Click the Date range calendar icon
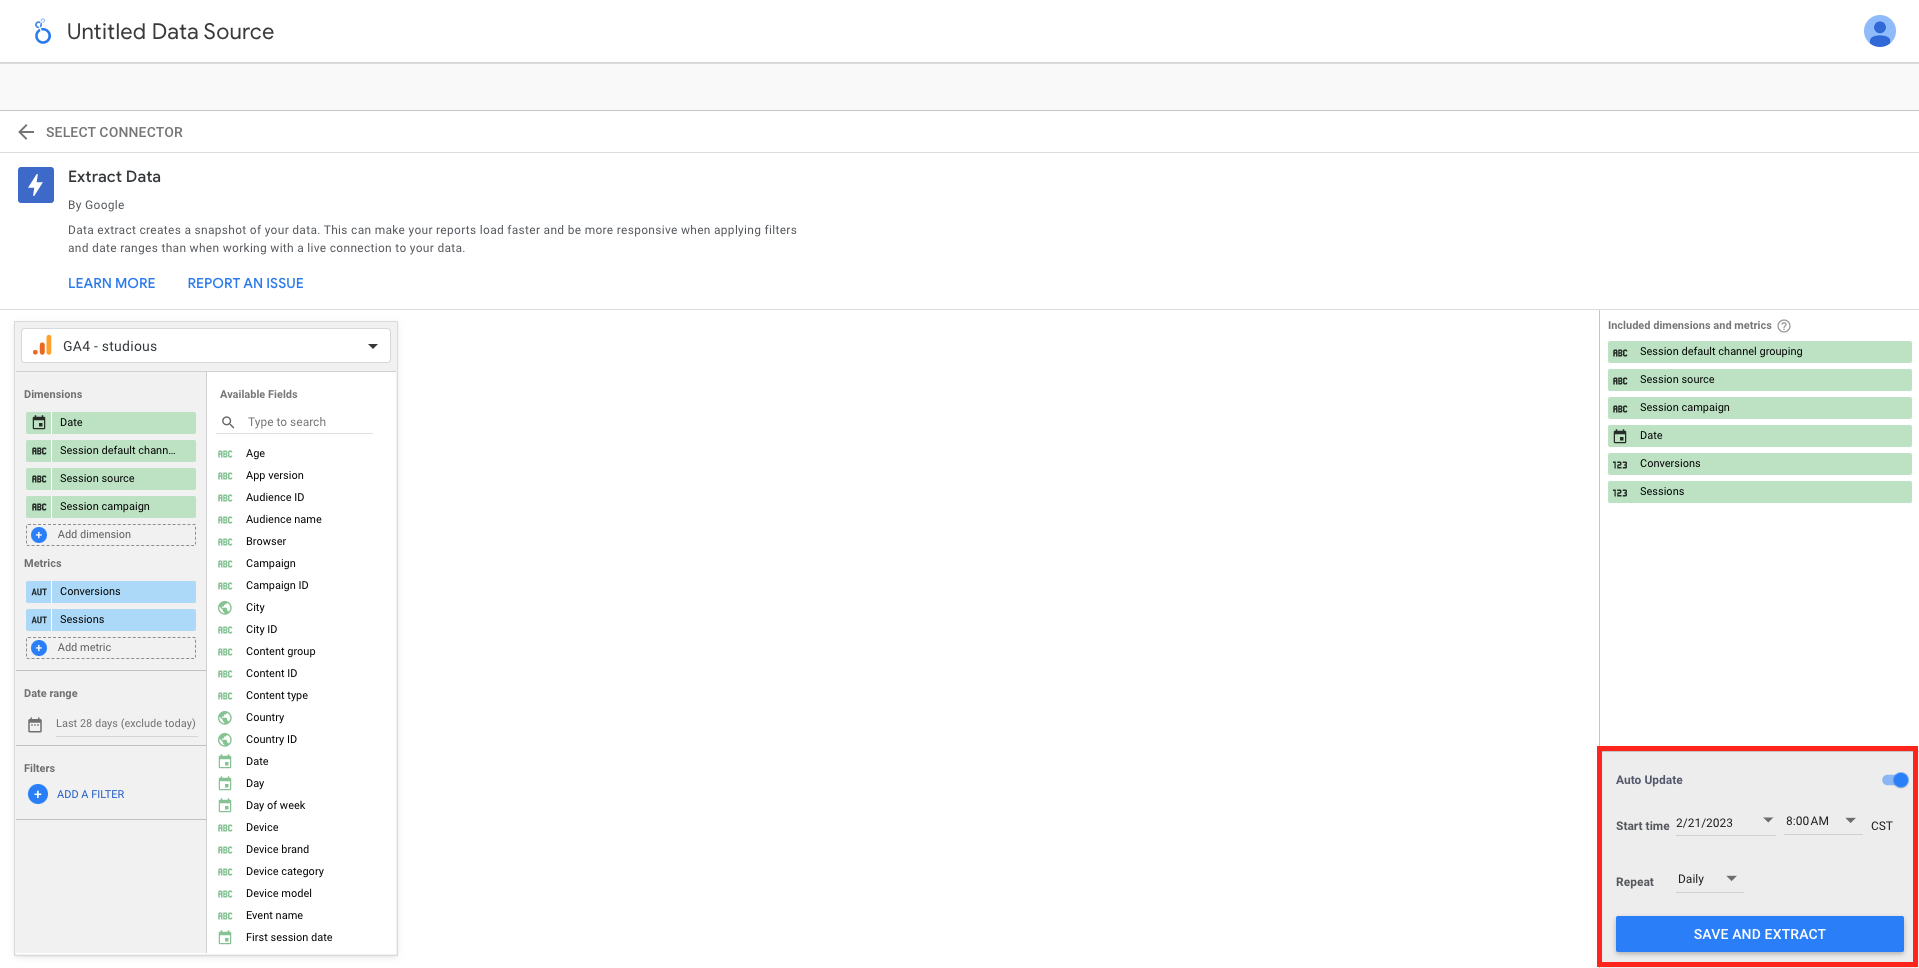1919x968 pixels. point(35,724)
